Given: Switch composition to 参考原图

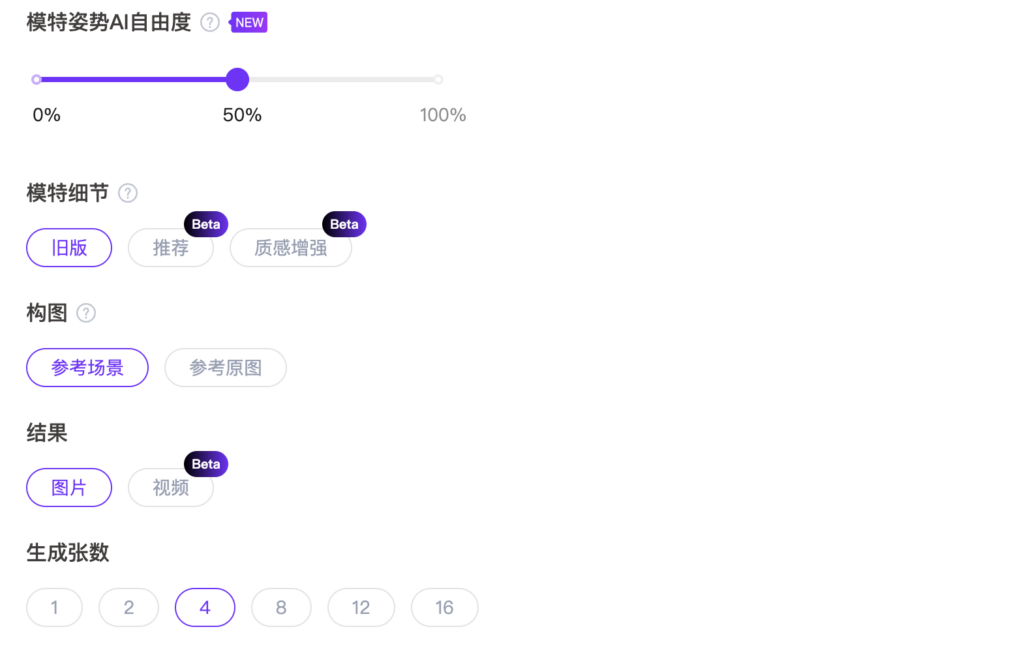Looking at the screenshot, I should click(225, 368).
